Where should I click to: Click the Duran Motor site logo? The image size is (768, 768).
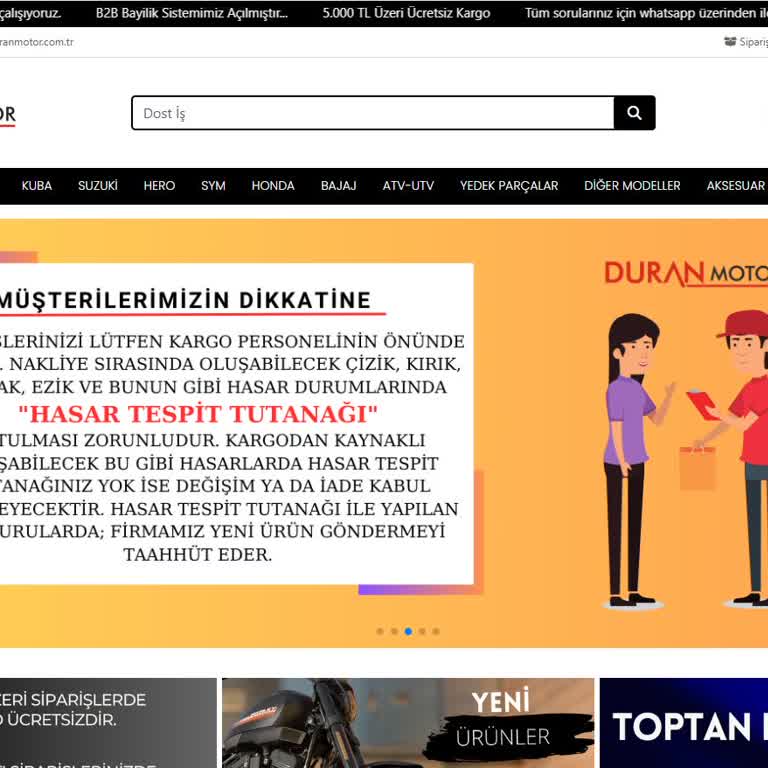point(8,116)
